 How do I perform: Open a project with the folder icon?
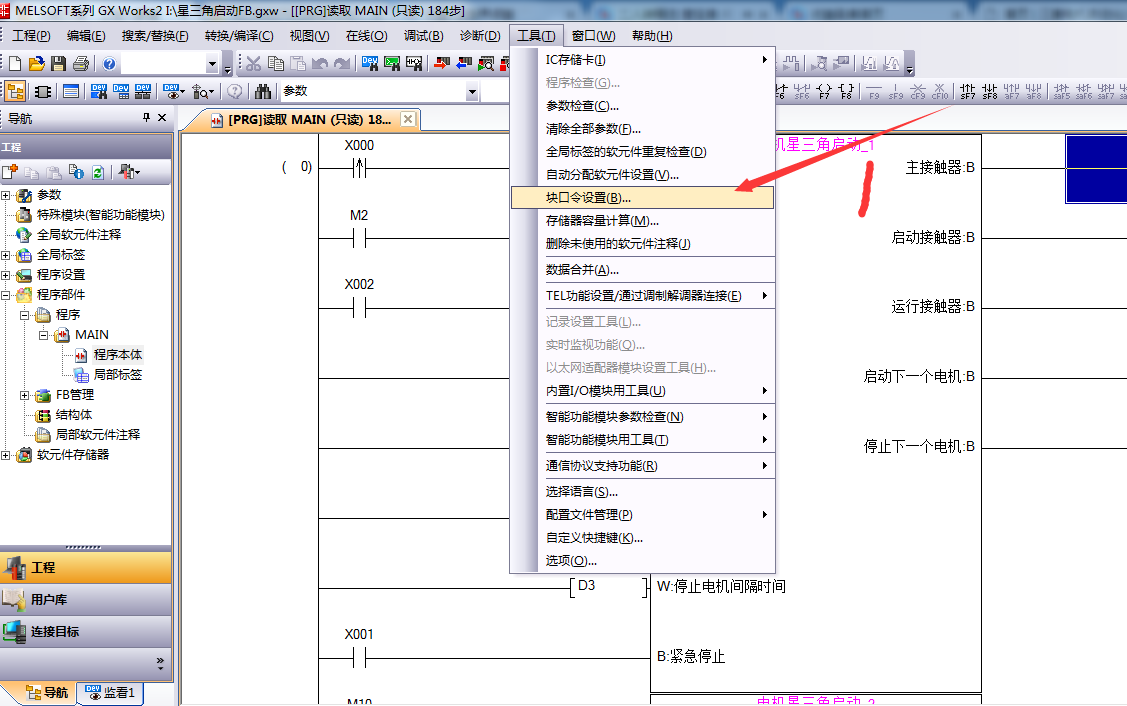(x=37, y=64)
